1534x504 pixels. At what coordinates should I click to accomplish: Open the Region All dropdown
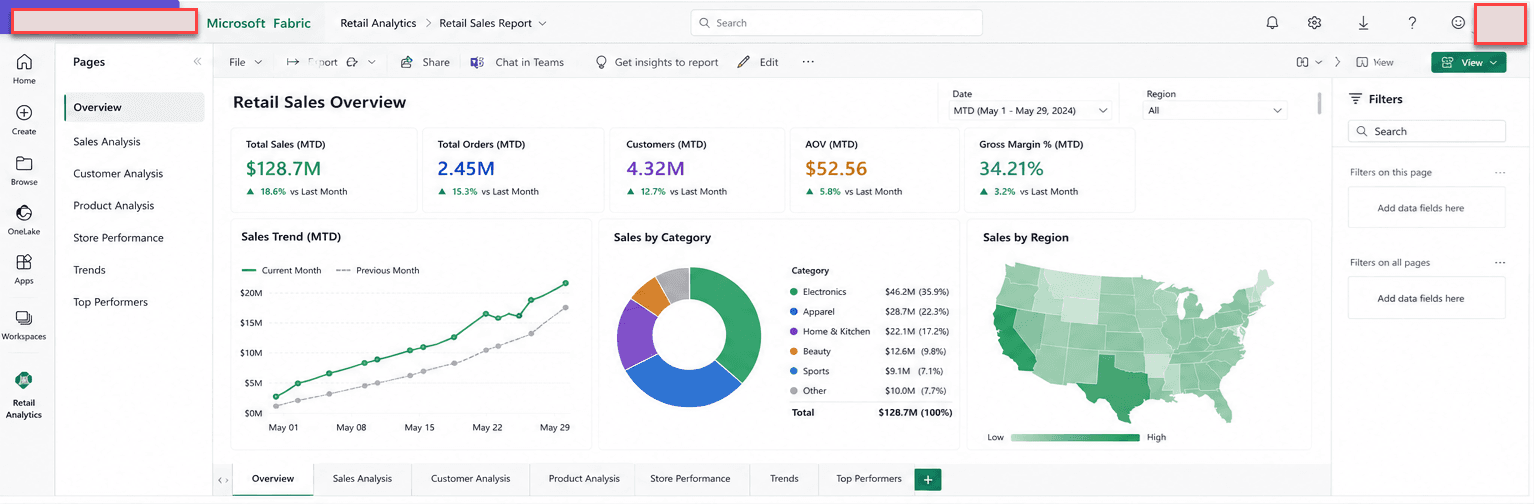tap(1216, 111)
